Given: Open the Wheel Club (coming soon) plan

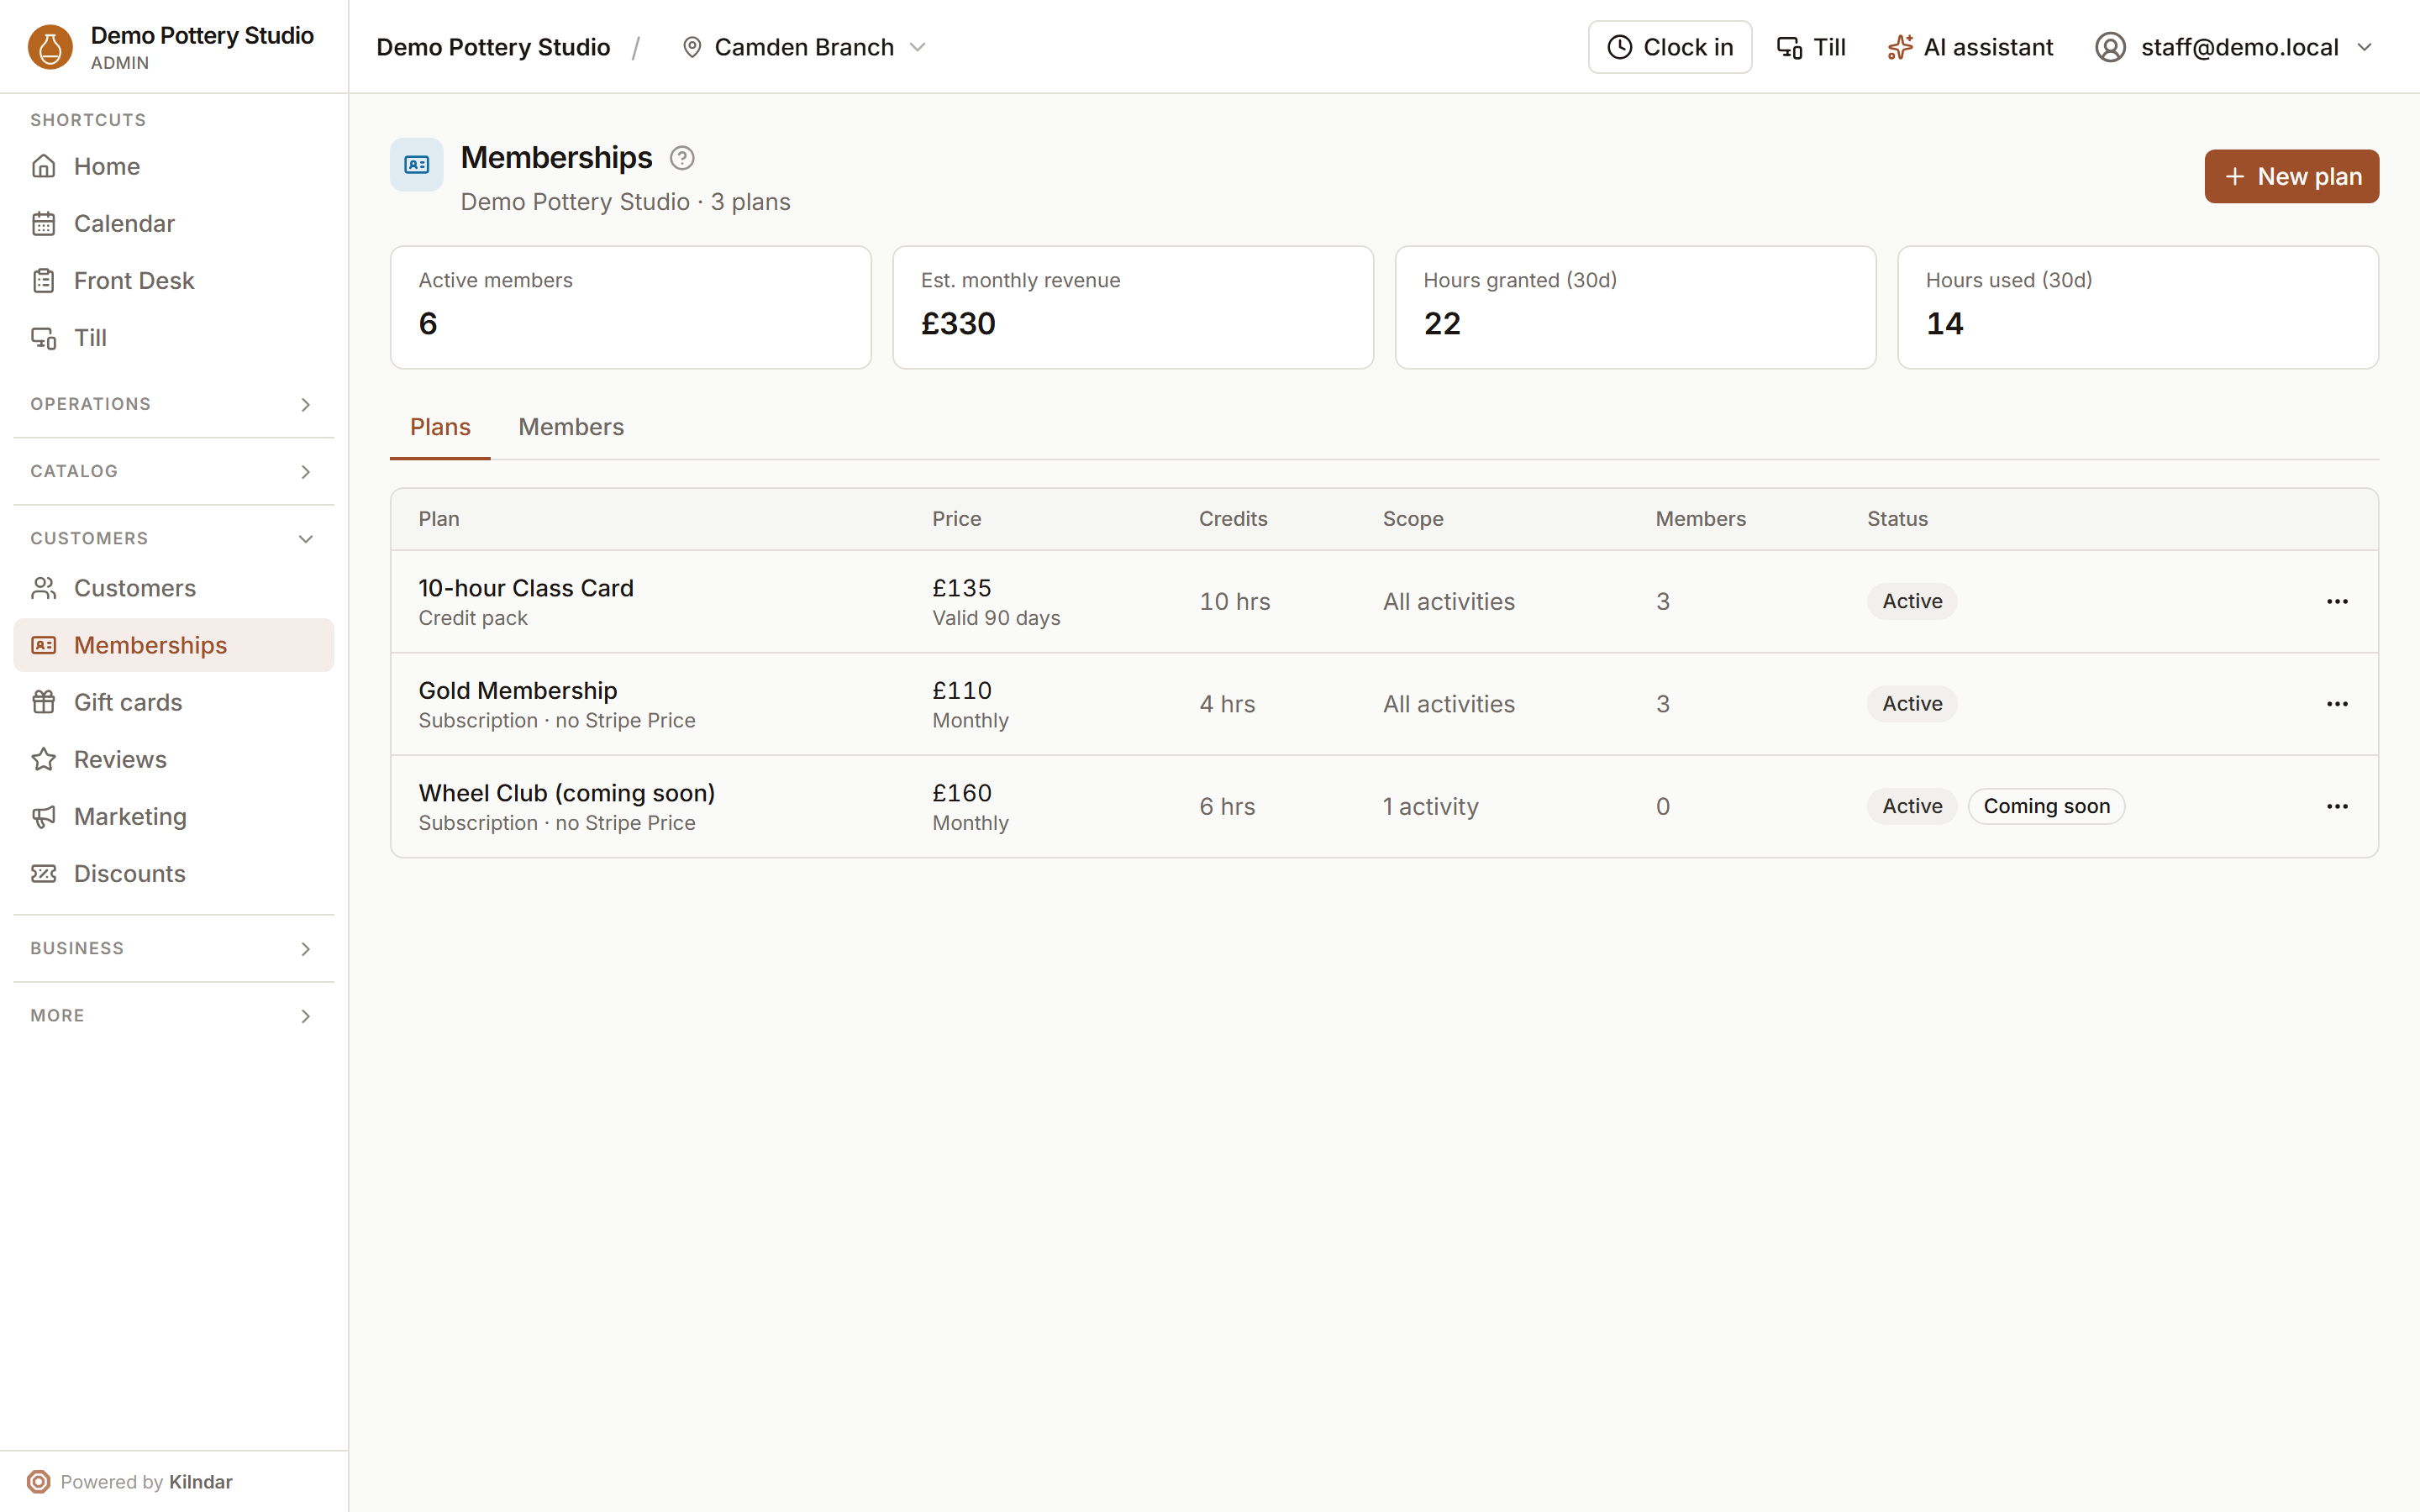Looking at the screenshot, I should click(567, 793).
